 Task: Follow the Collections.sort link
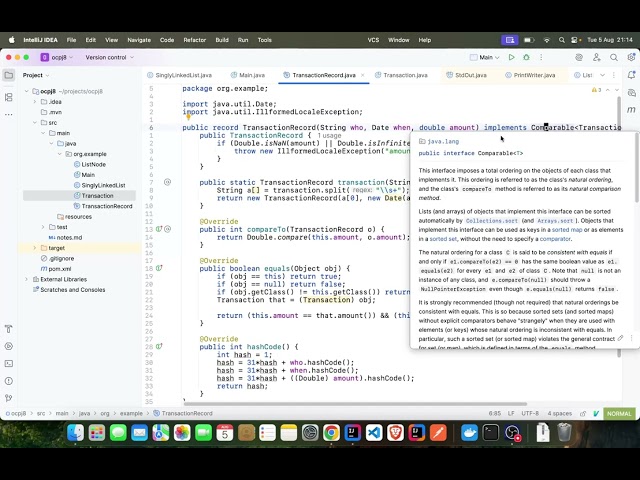pos(491,221)
